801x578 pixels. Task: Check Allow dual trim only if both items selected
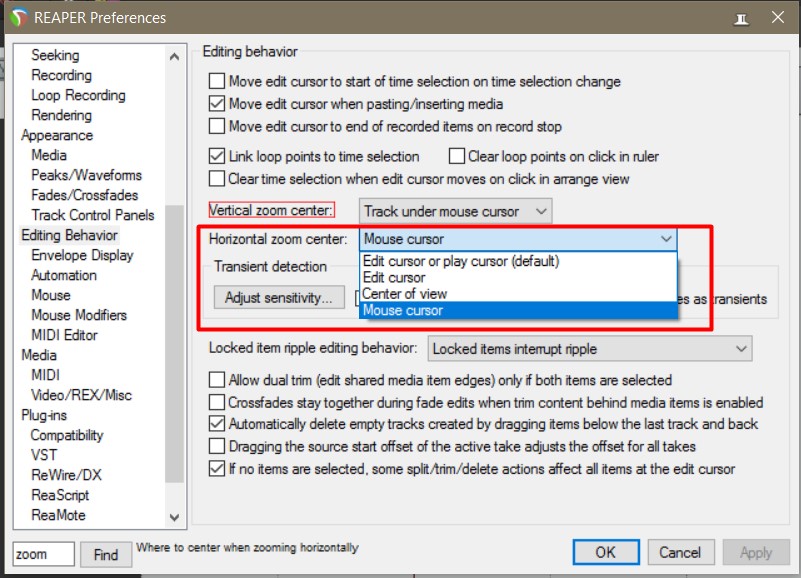pyautogui.click(x=217, y=380)
